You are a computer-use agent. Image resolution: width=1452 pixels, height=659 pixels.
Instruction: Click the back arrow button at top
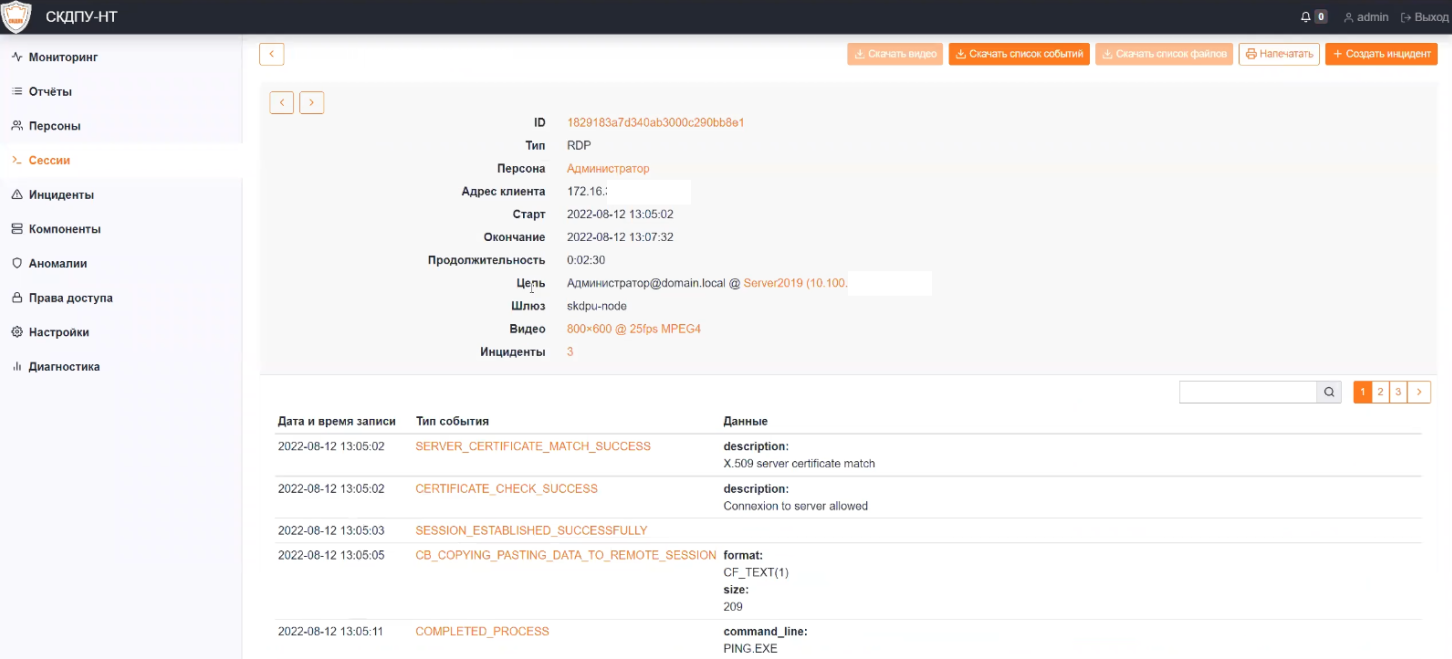click(272, 54)
